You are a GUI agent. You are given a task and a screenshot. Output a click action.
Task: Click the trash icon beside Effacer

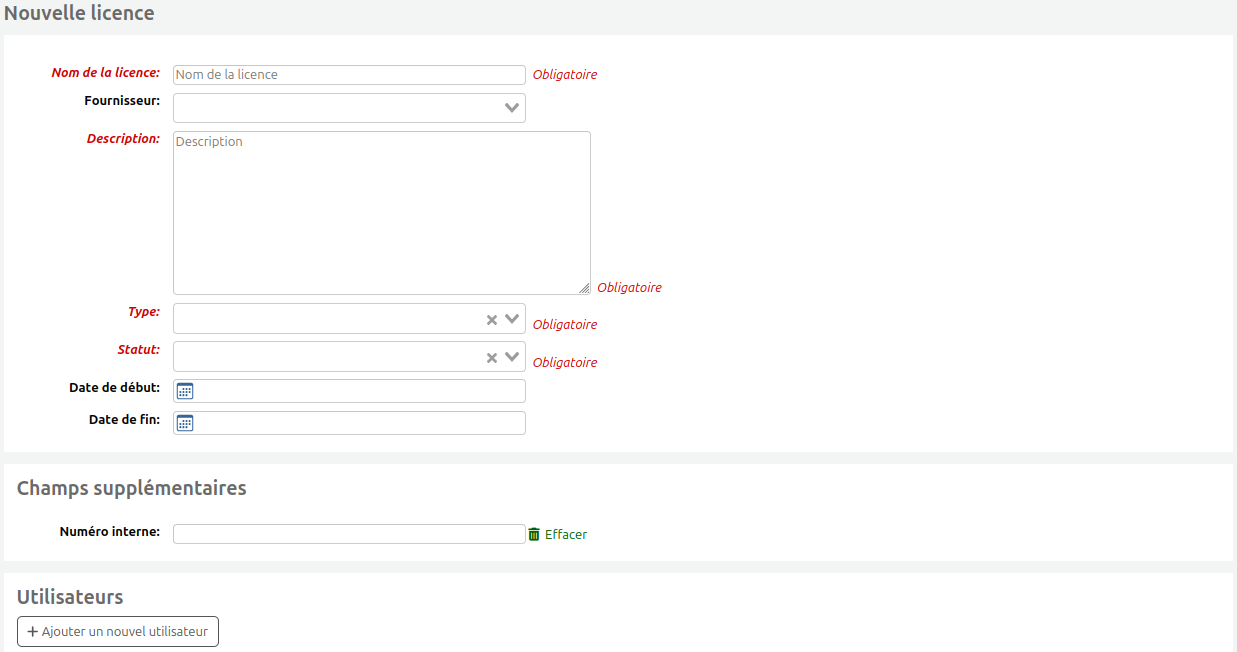534,534
